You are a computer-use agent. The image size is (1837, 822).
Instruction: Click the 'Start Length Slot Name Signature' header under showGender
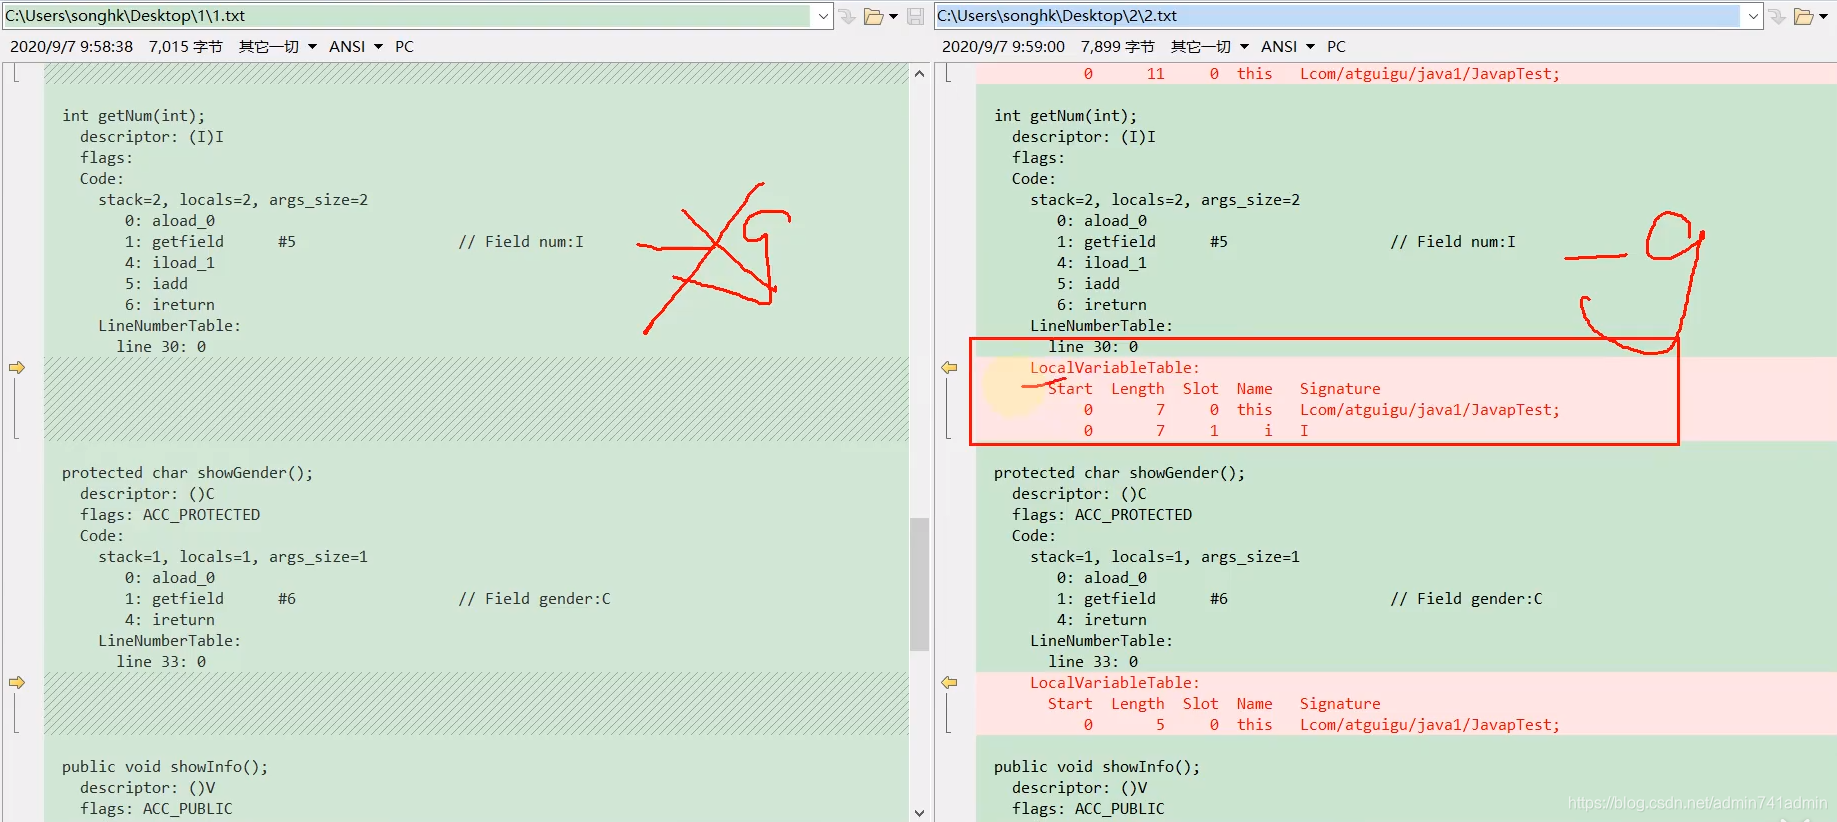pos(1214,704)
